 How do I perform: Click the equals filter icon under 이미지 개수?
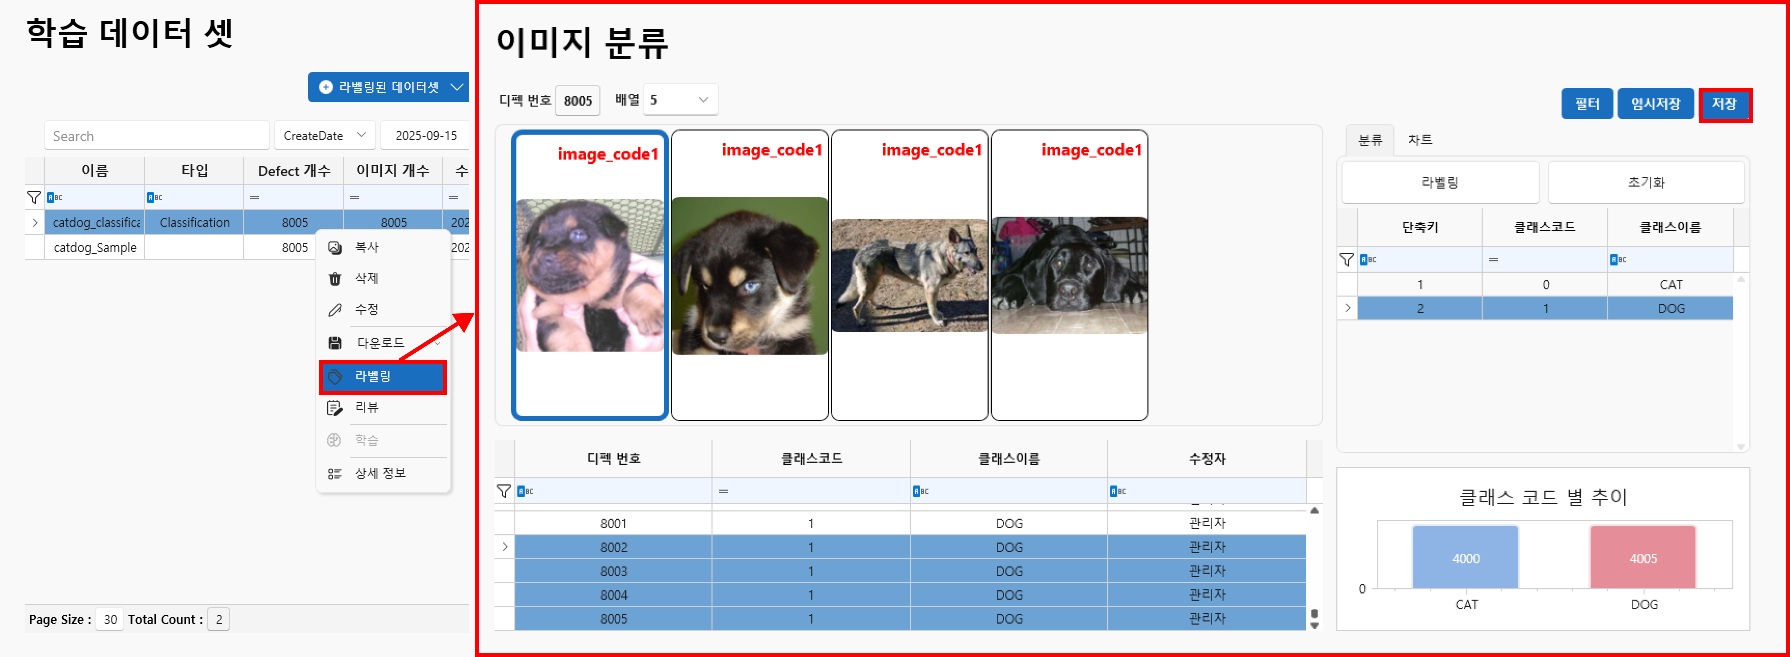[x=354, y=197]
